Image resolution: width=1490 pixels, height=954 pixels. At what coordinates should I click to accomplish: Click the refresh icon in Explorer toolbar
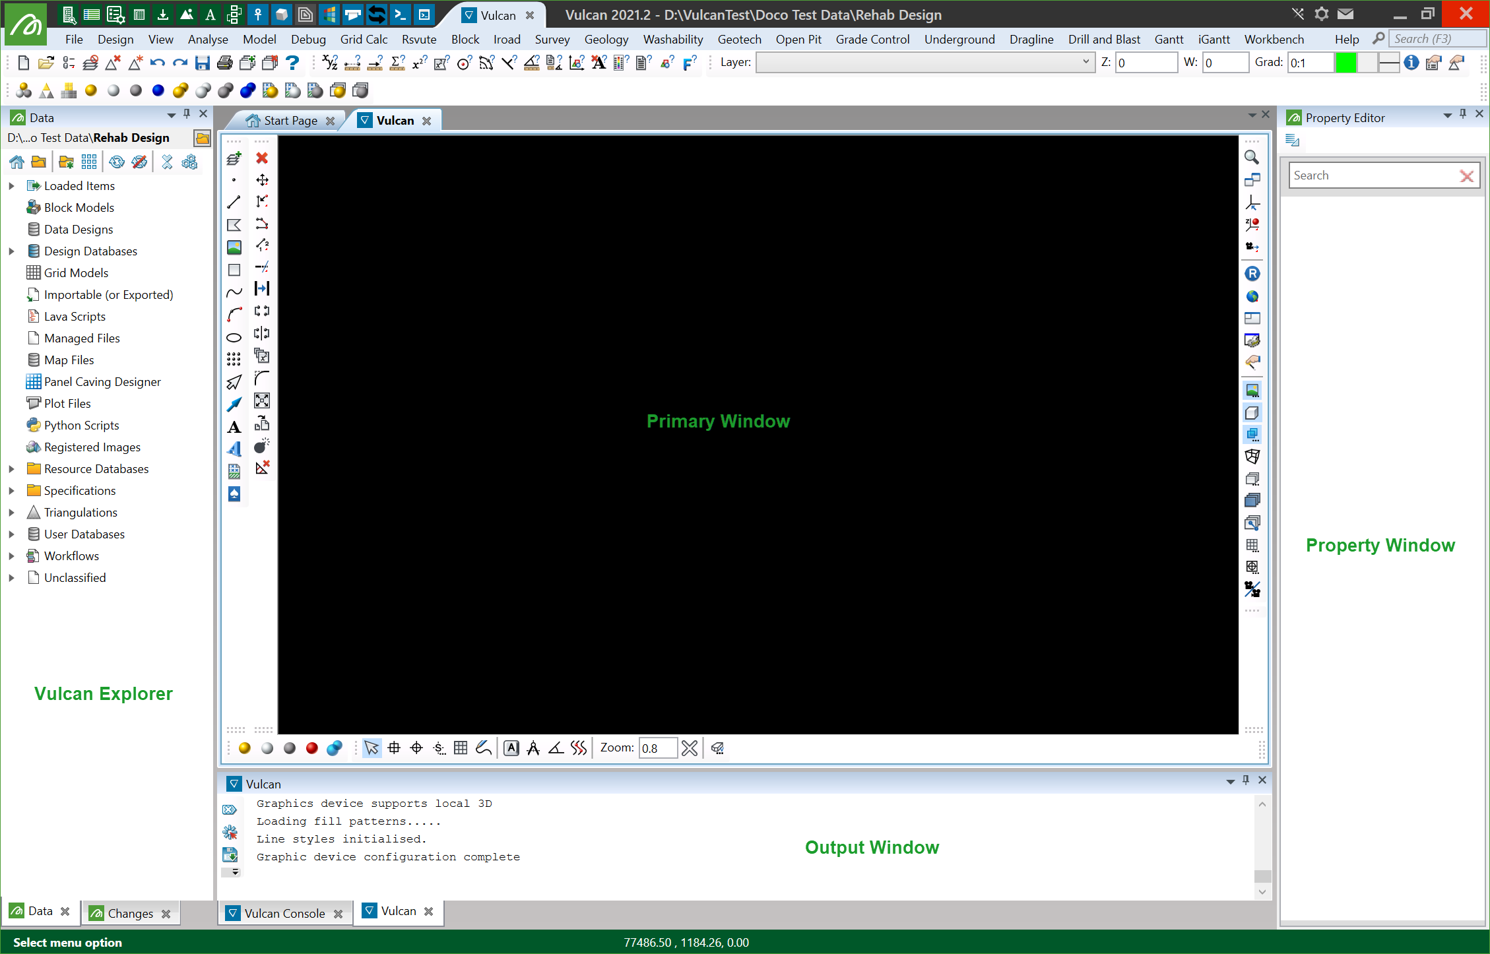117,162
